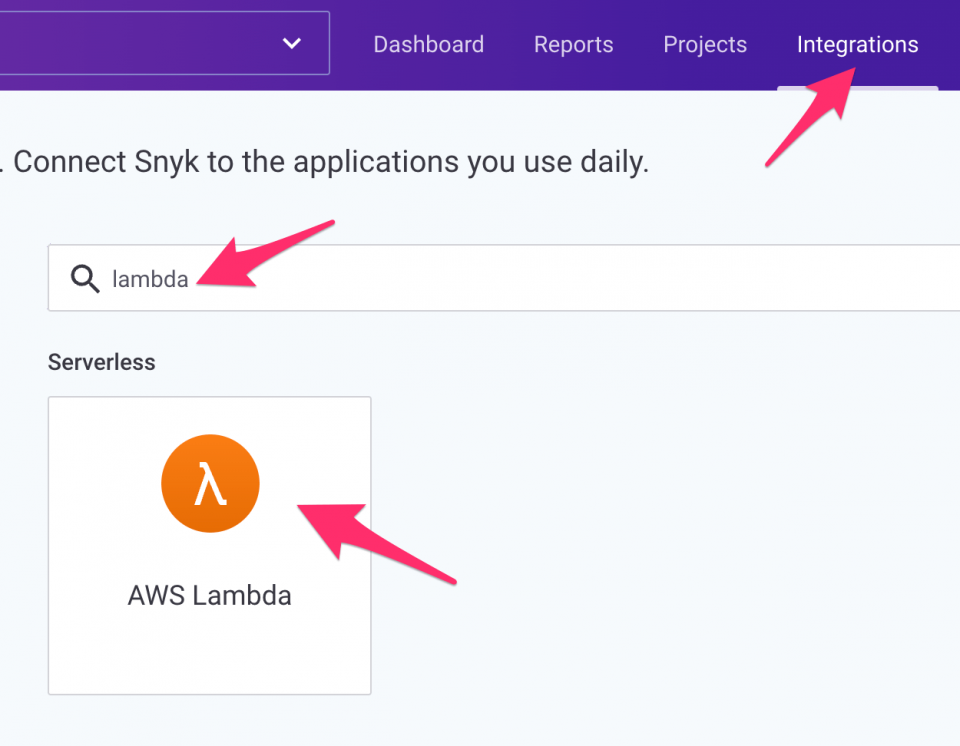Open the Dashboard page
Screen dimensions: 960x746
pyautogui.click(x=428, y=44)
